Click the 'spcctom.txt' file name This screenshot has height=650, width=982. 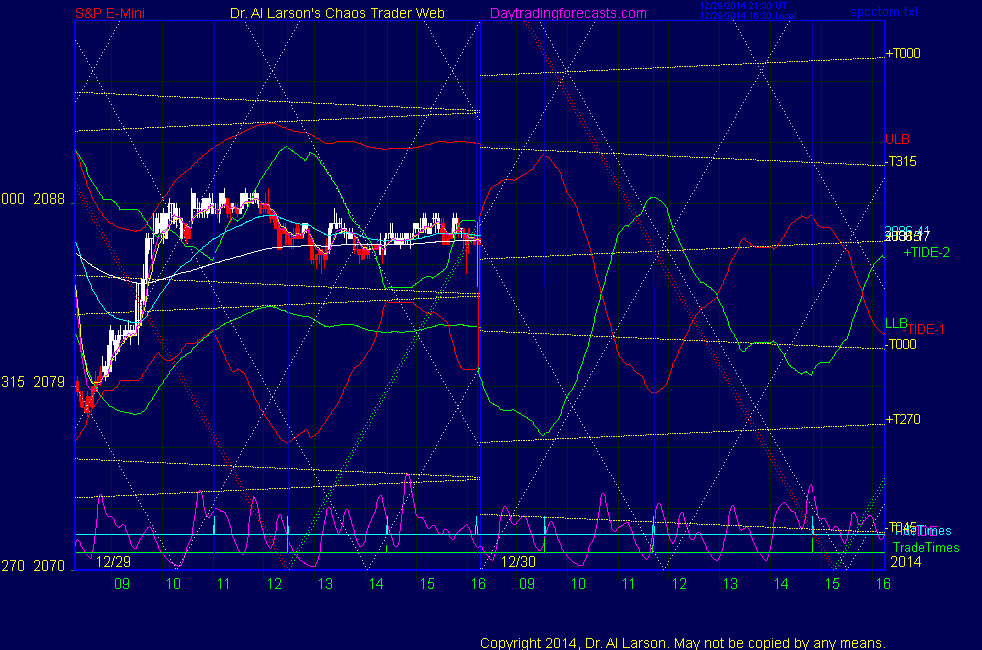pos(884,12)
